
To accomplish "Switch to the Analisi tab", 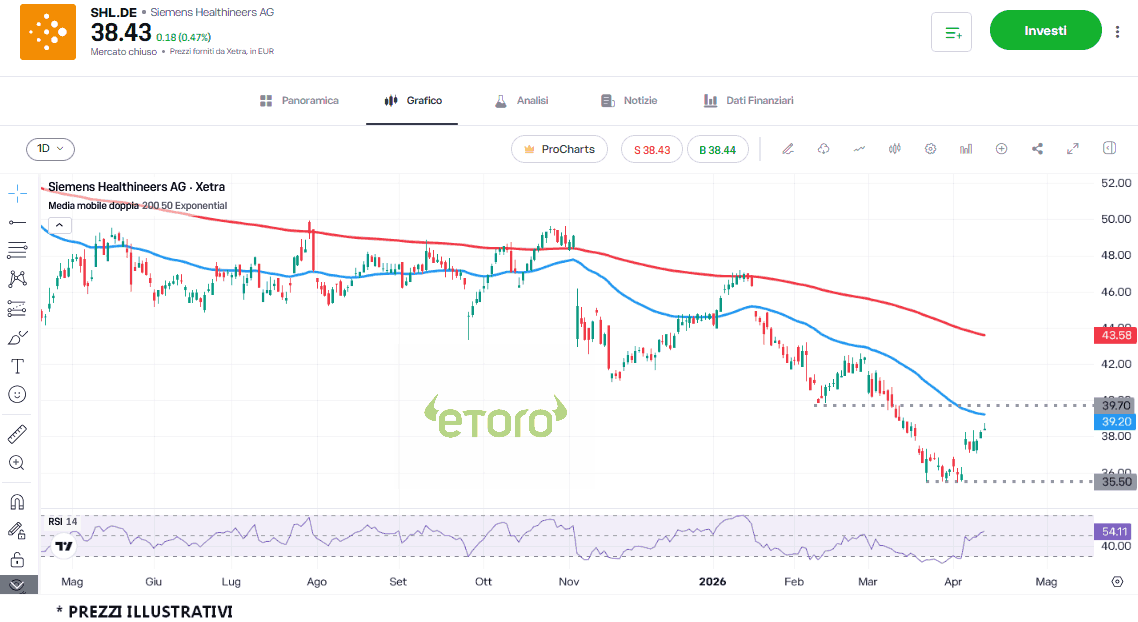I will pos(521,101).
